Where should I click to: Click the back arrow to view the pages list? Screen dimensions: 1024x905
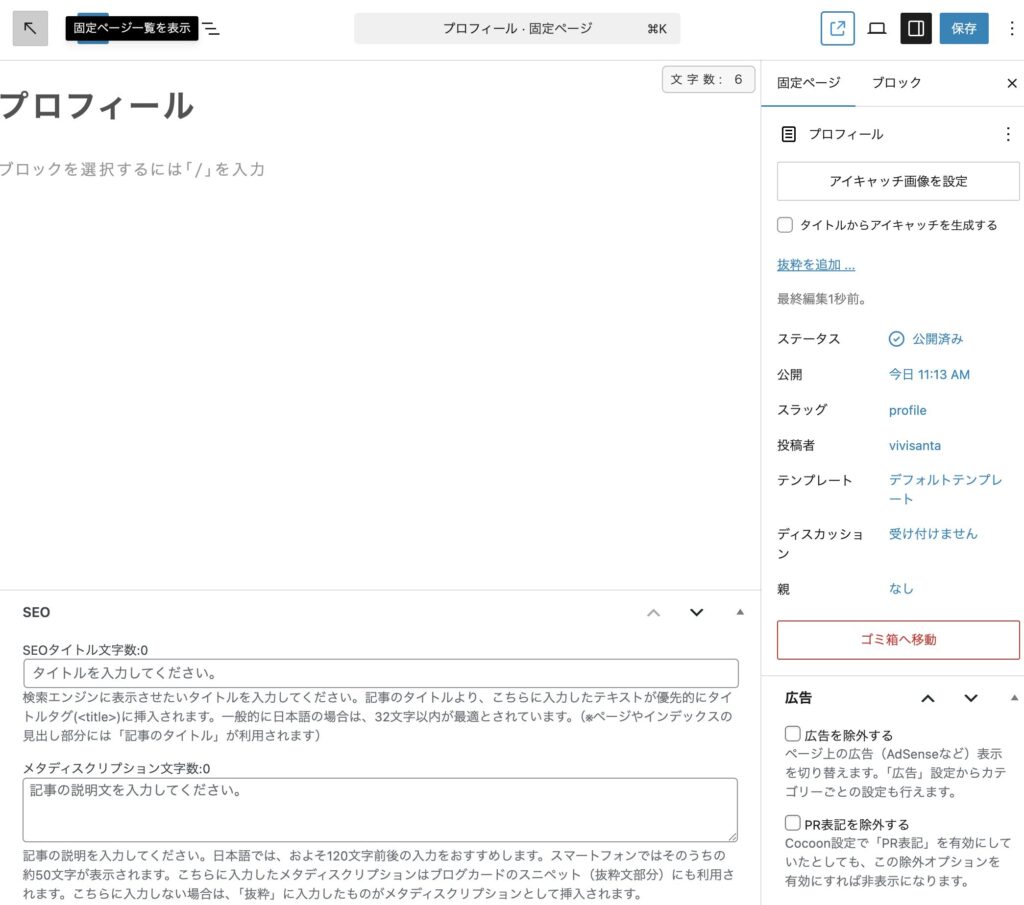pos(30,28)
